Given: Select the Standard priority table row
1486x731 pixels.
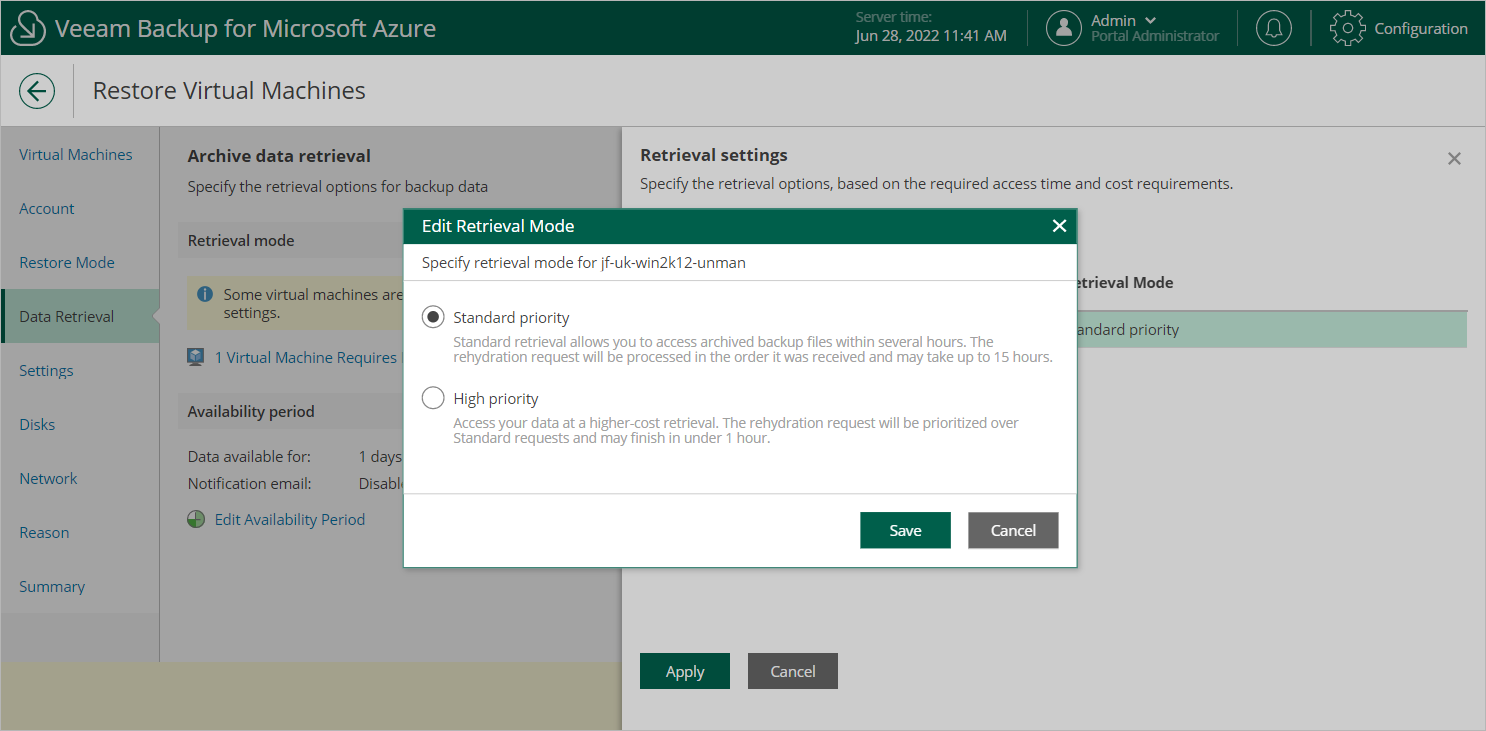Looking at the screenshot, I should point(1271,329).
